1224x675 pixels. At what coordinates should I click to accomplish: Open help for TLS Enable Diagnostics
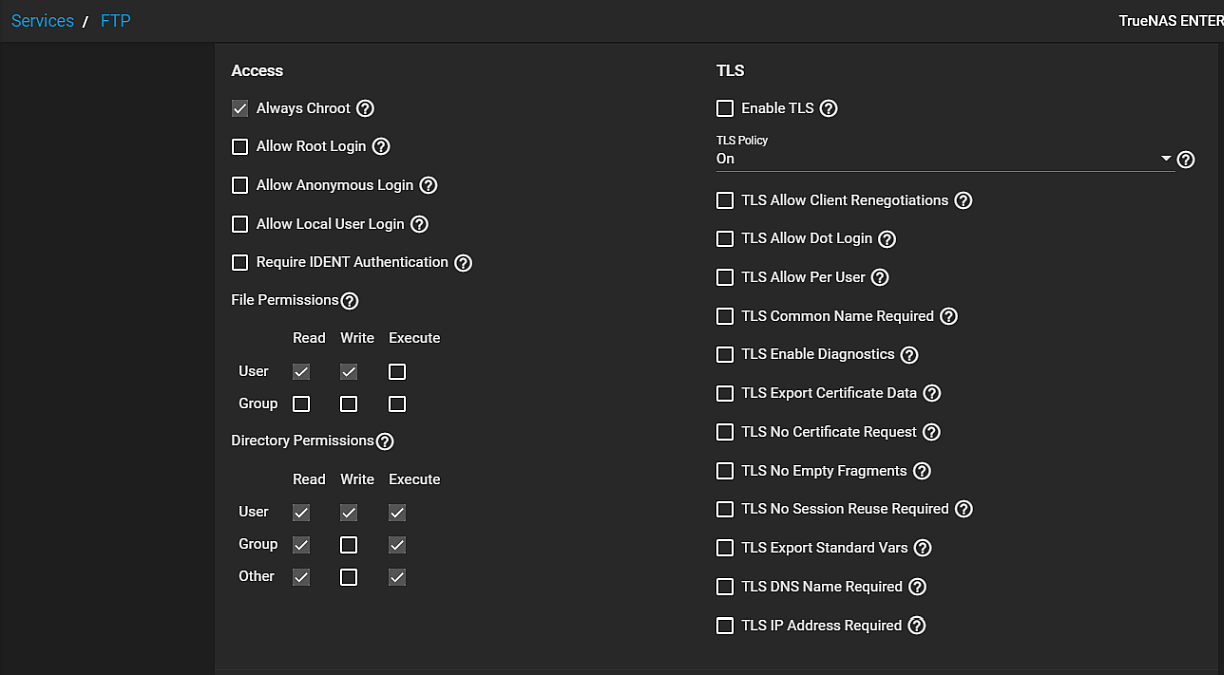tap(909, 355)
